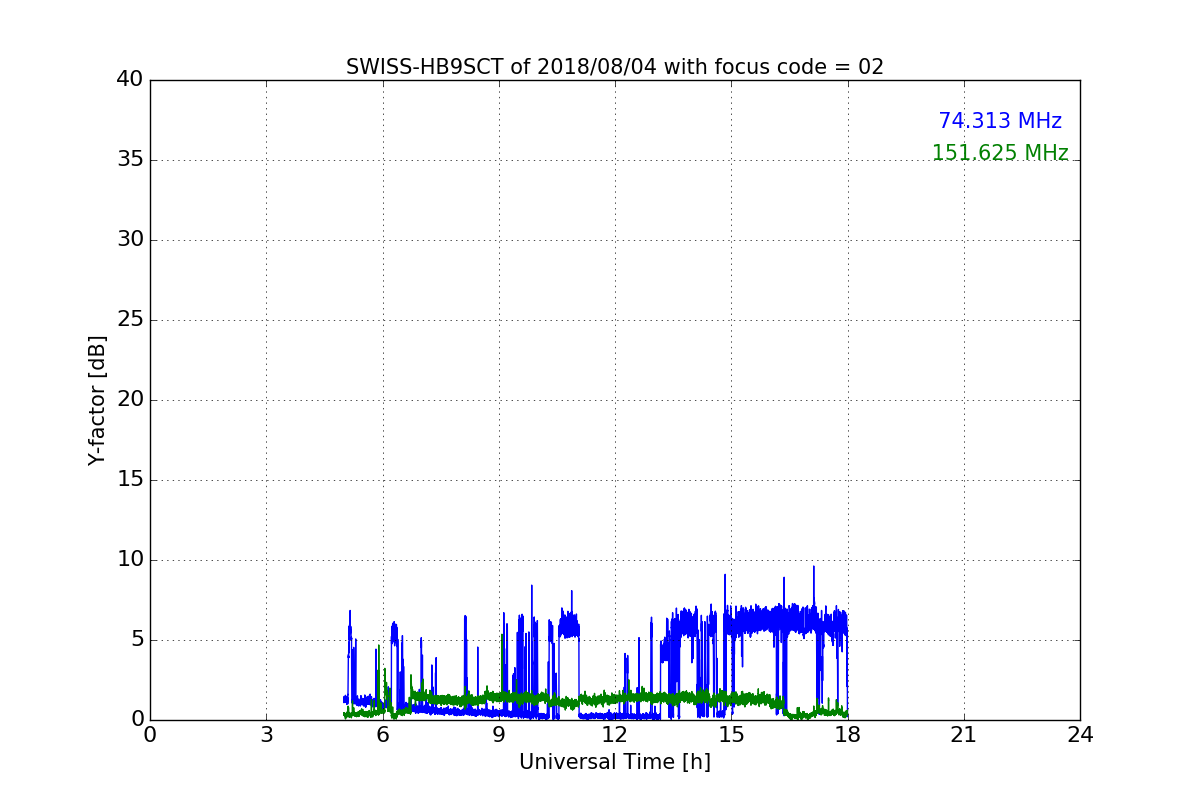Viewport: 1200px width, 800px height.
Task: Click the y-axis tick label '15'
Action: click(130, 480)
